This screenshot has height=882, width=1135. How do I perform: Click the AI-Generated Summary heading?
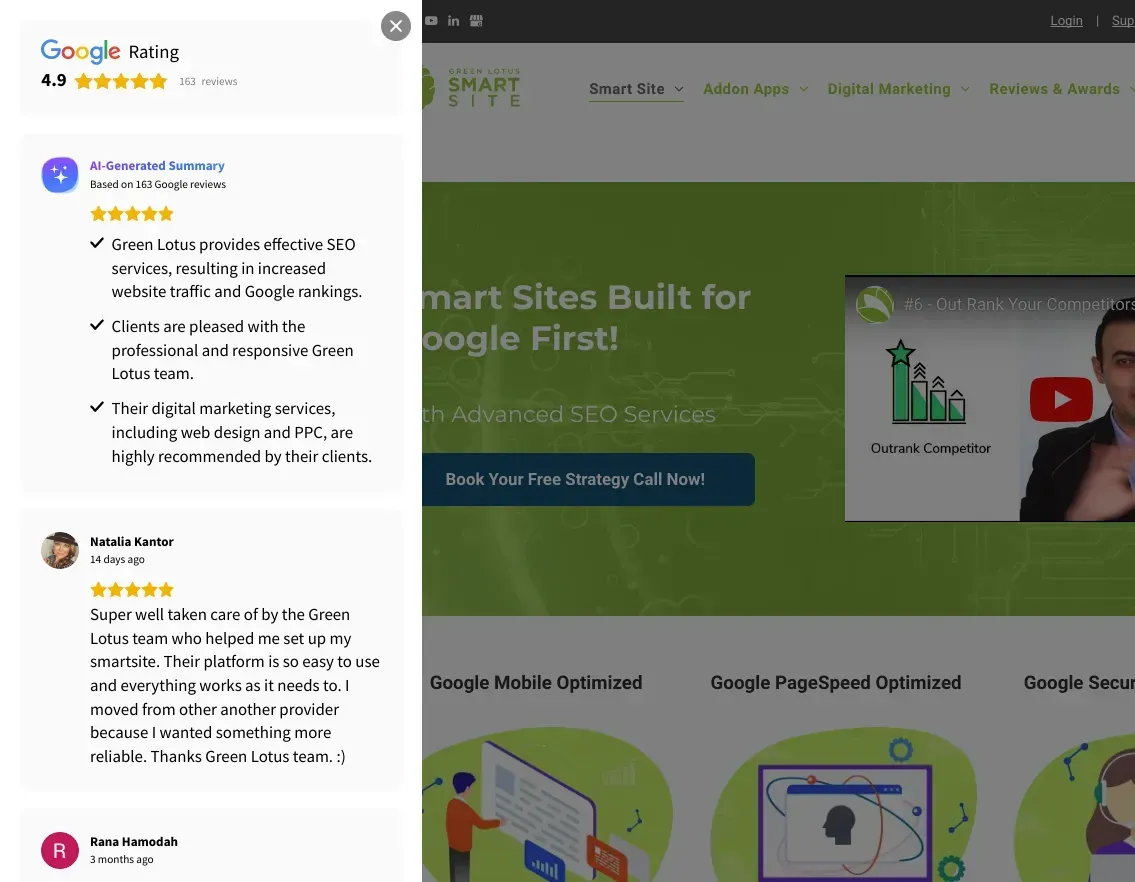[157, 166]
